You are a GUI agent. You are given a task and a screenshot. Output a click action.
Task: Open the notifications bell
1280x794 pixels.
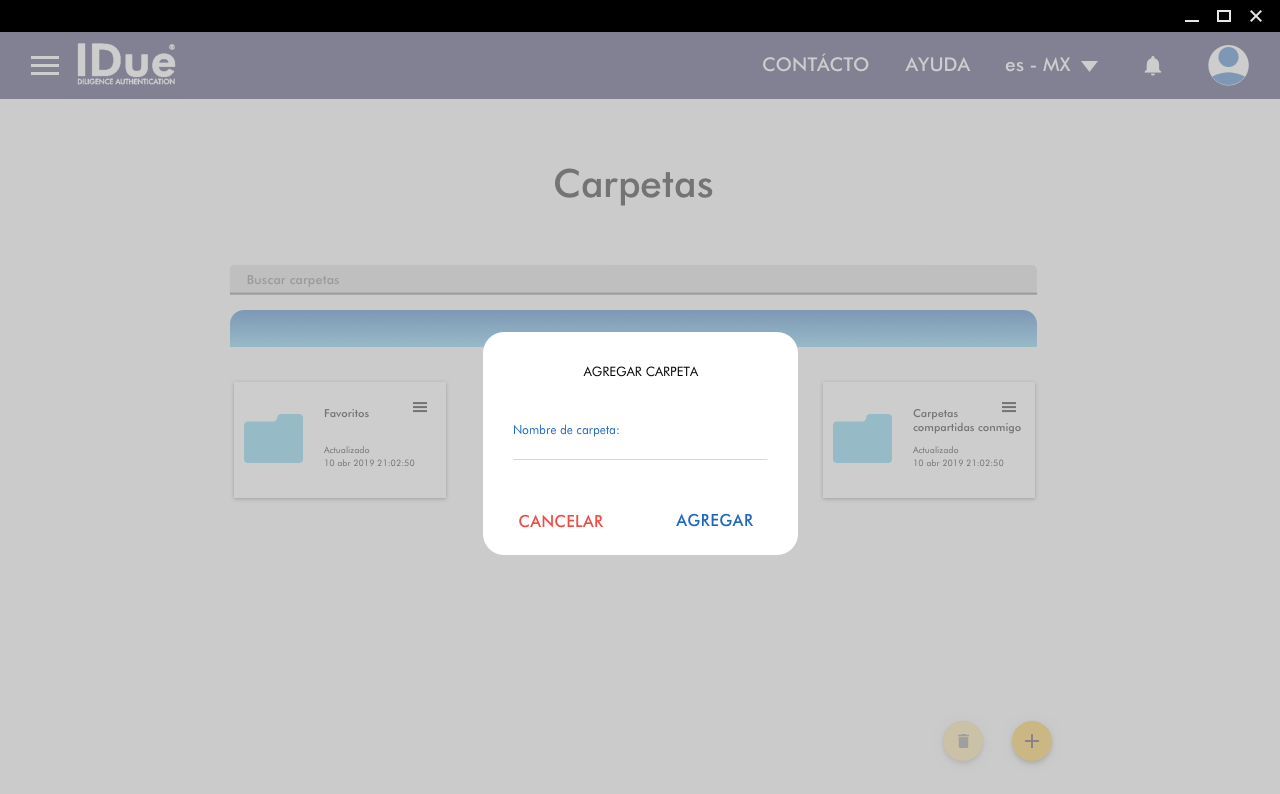(x=1152, y=66)
